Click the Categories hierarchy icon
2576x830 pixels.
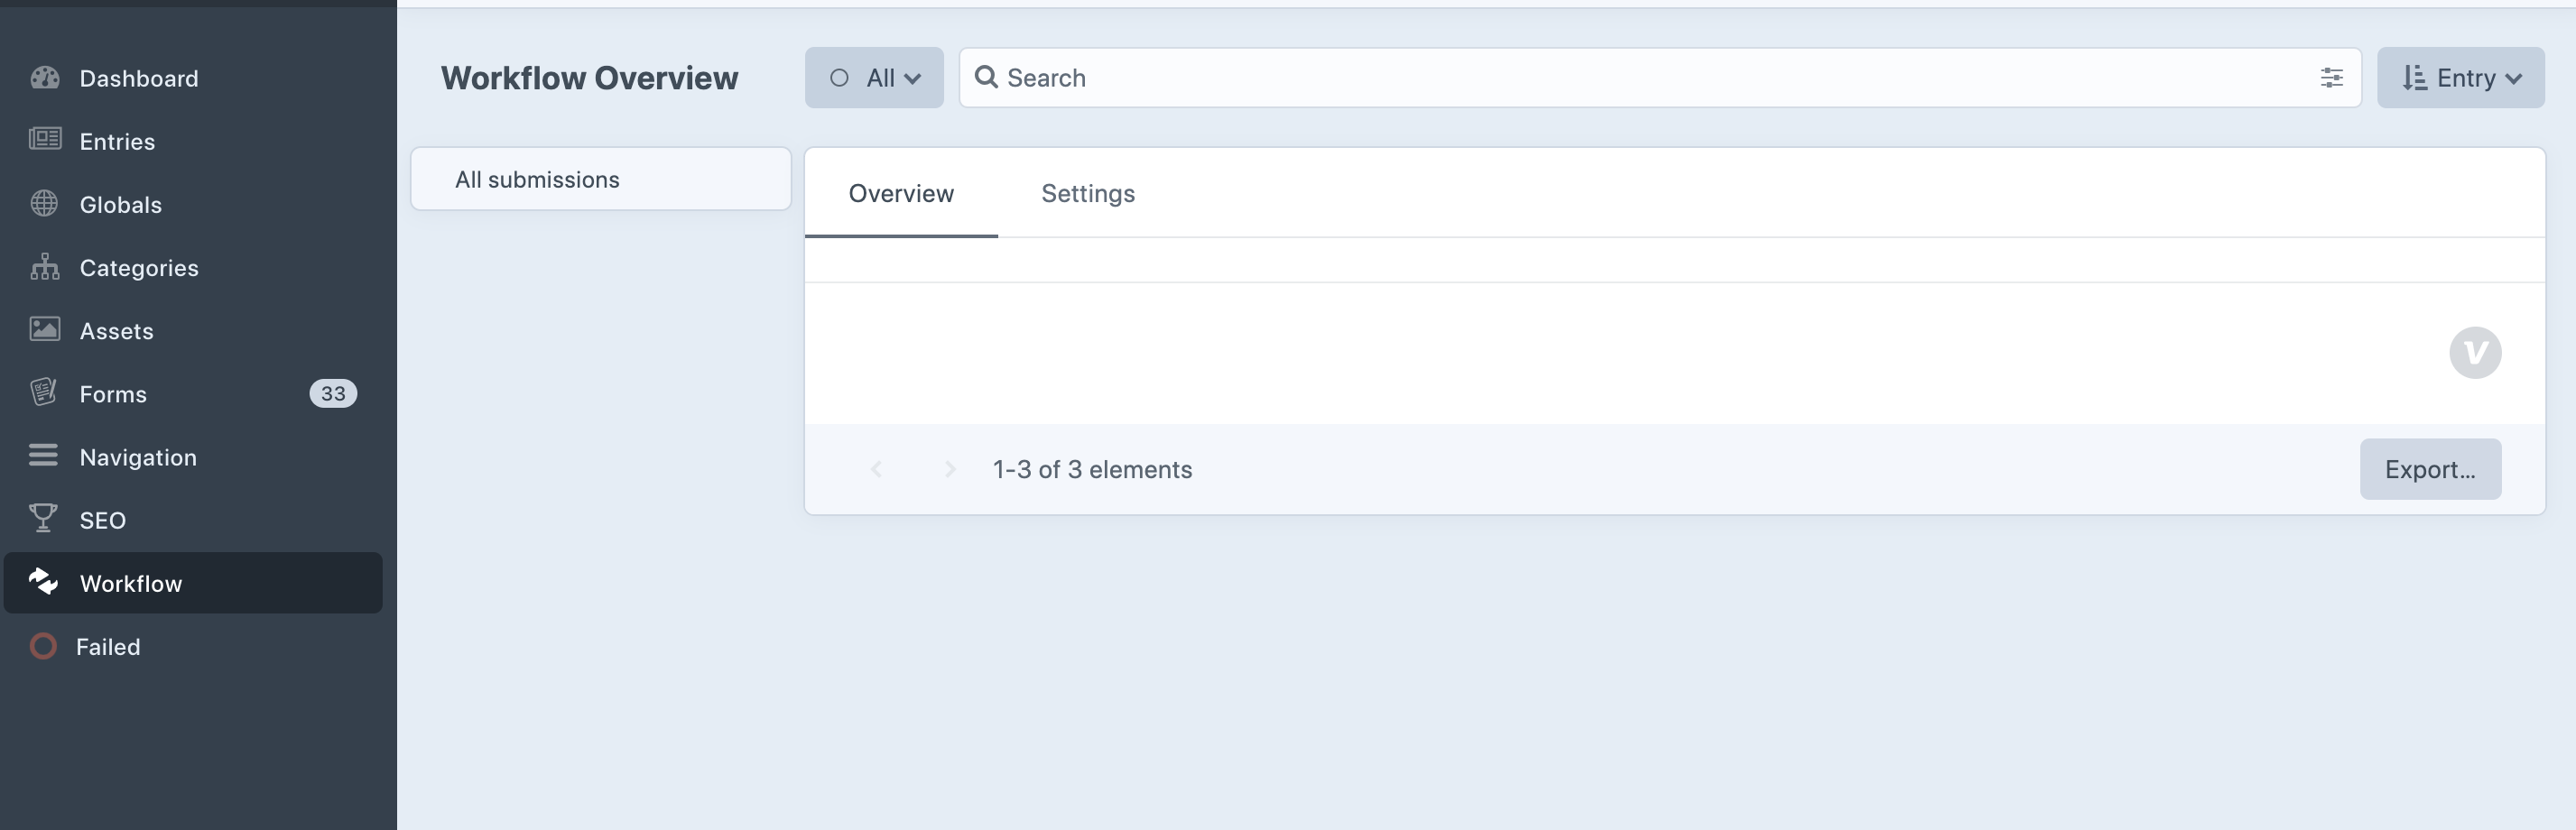(45, 267)
